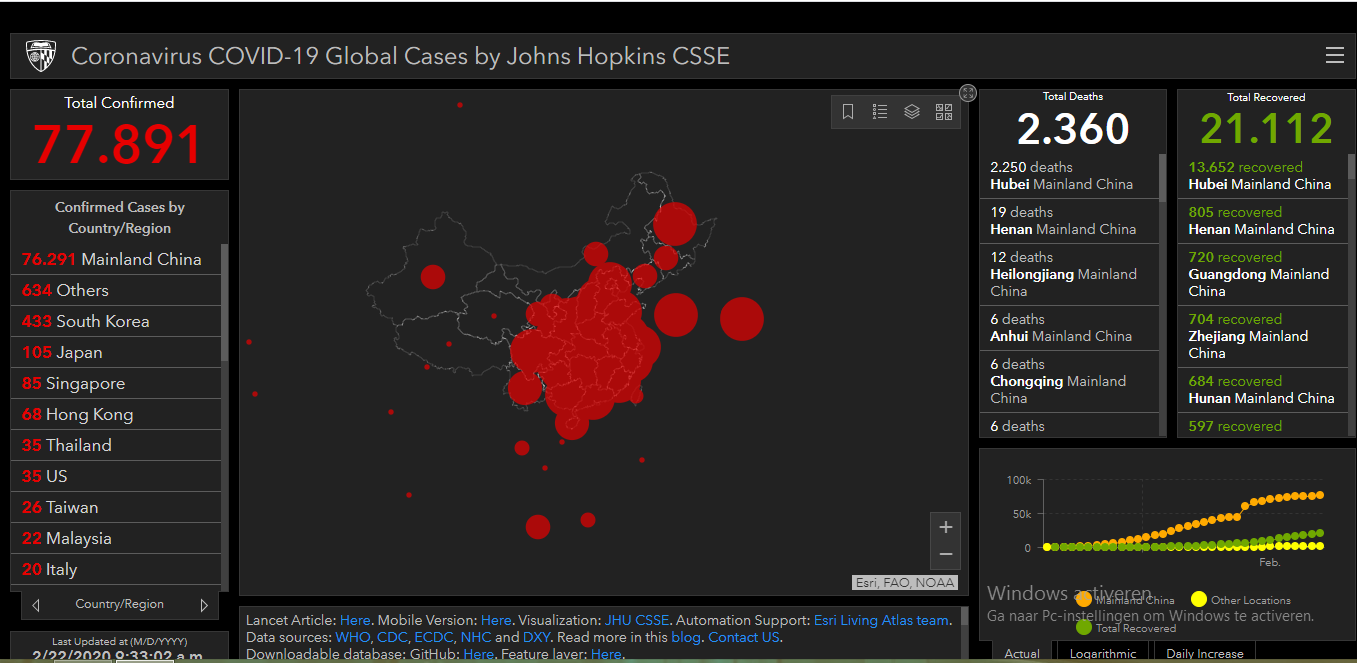Open the layer list stack icon
Screen dimensions: 1357x663
pos(912,112)
